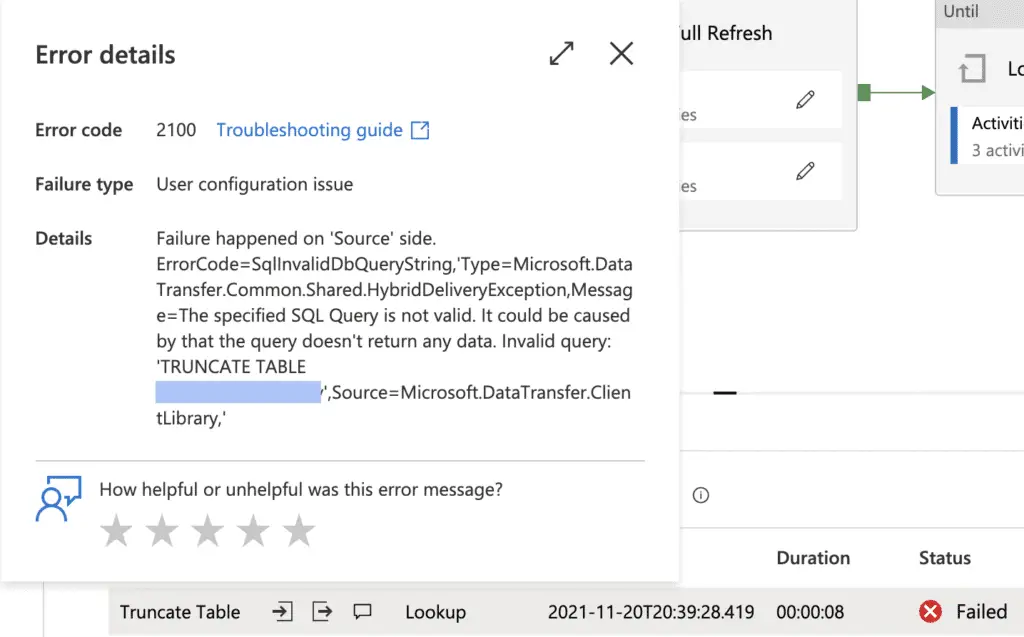Close the Error details dialog

(621, 54)
